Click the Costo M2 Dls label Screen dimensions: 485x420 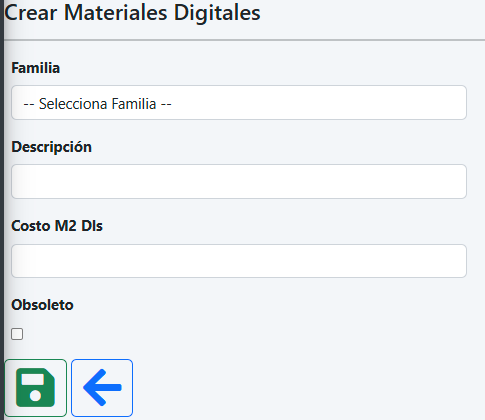(57, 226)
